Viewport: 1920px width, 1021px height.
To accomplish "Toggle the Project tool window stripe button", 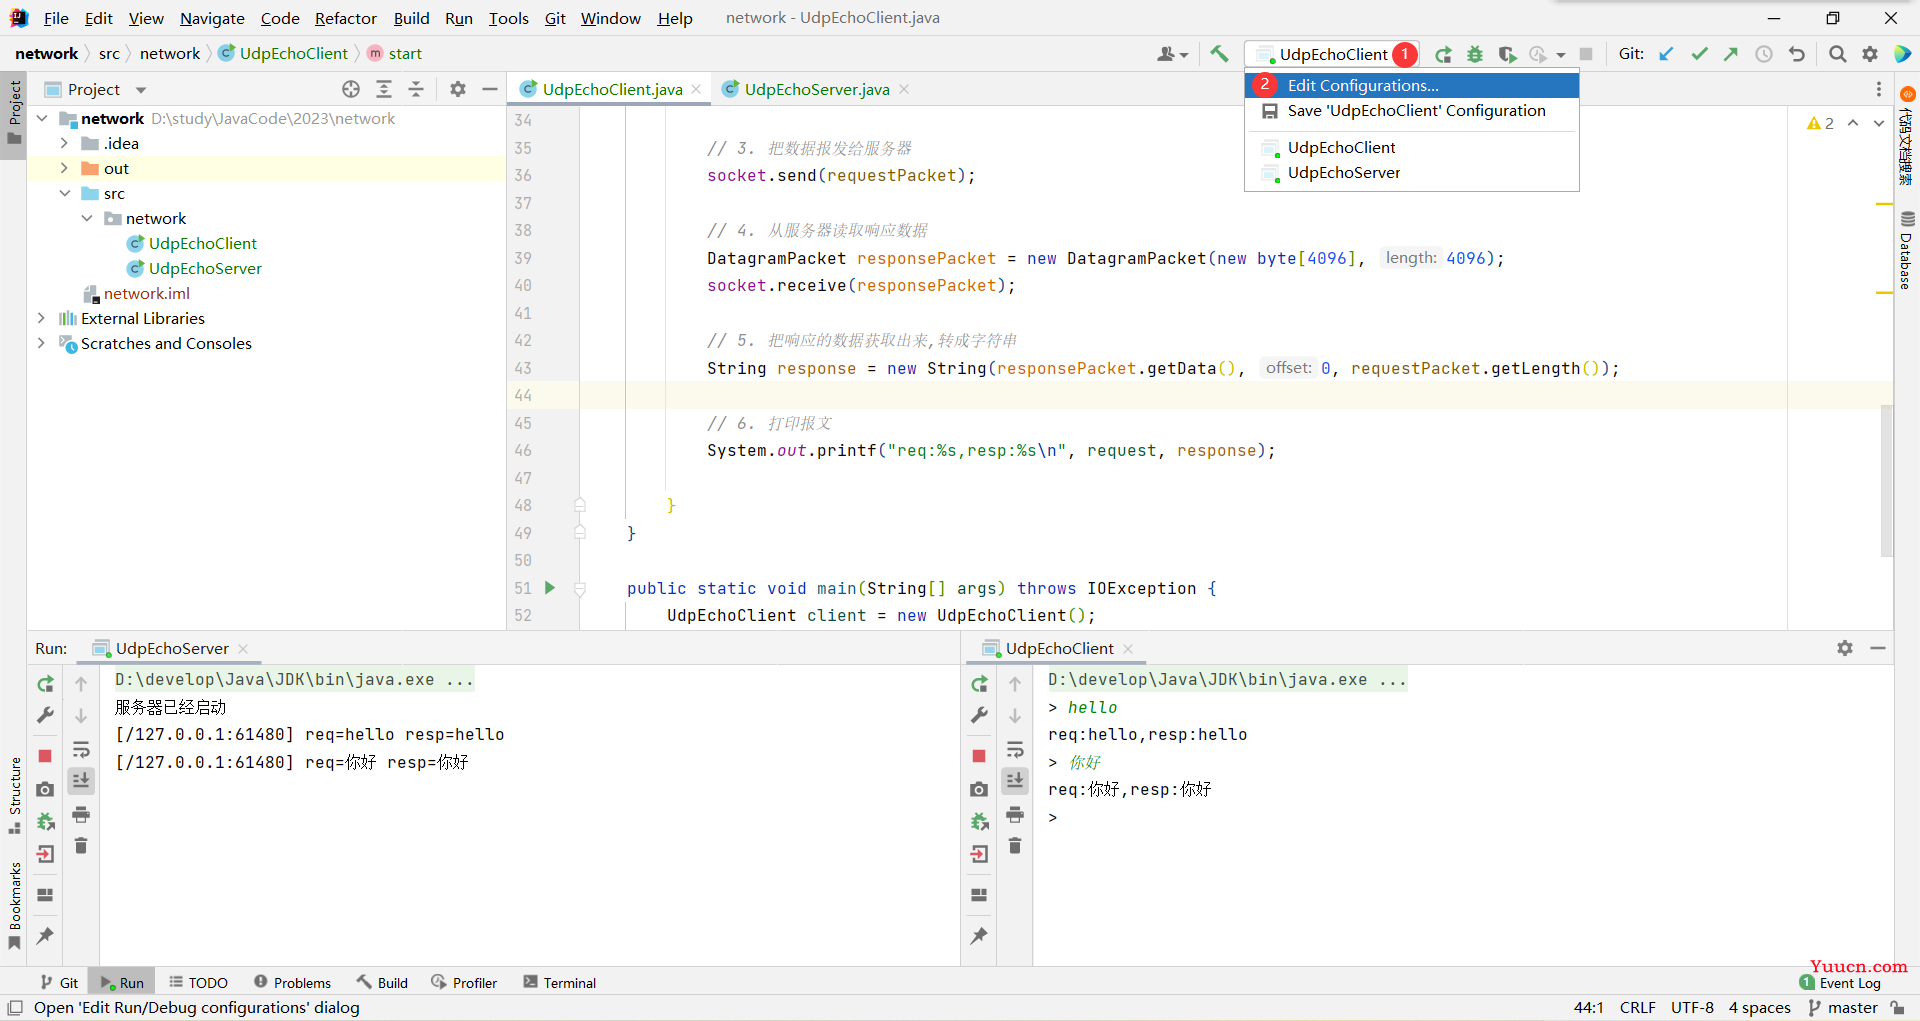I will [x=14, y=112].
